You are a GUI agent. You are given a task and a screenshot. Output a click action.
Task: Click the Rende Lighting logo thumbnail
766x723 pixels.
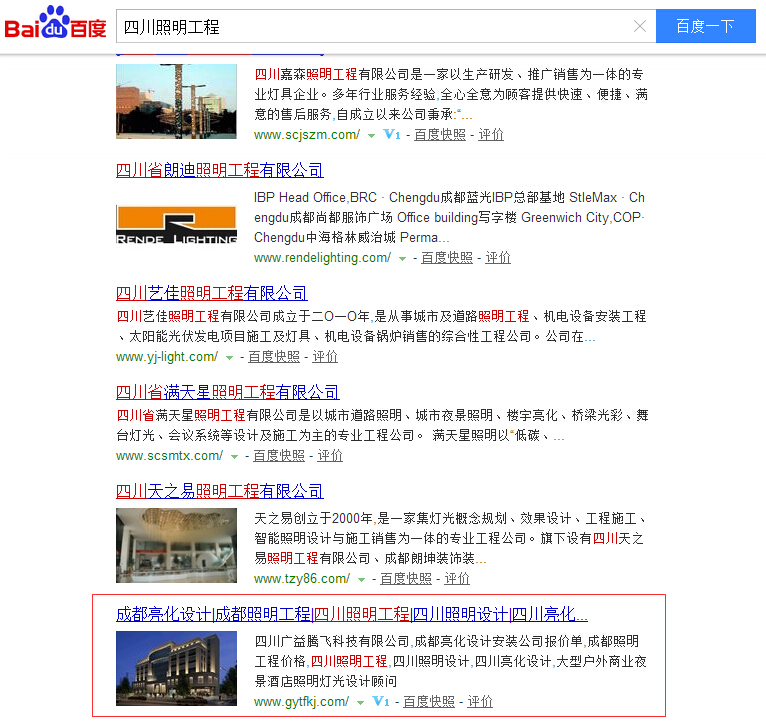(x=176, y=225)
